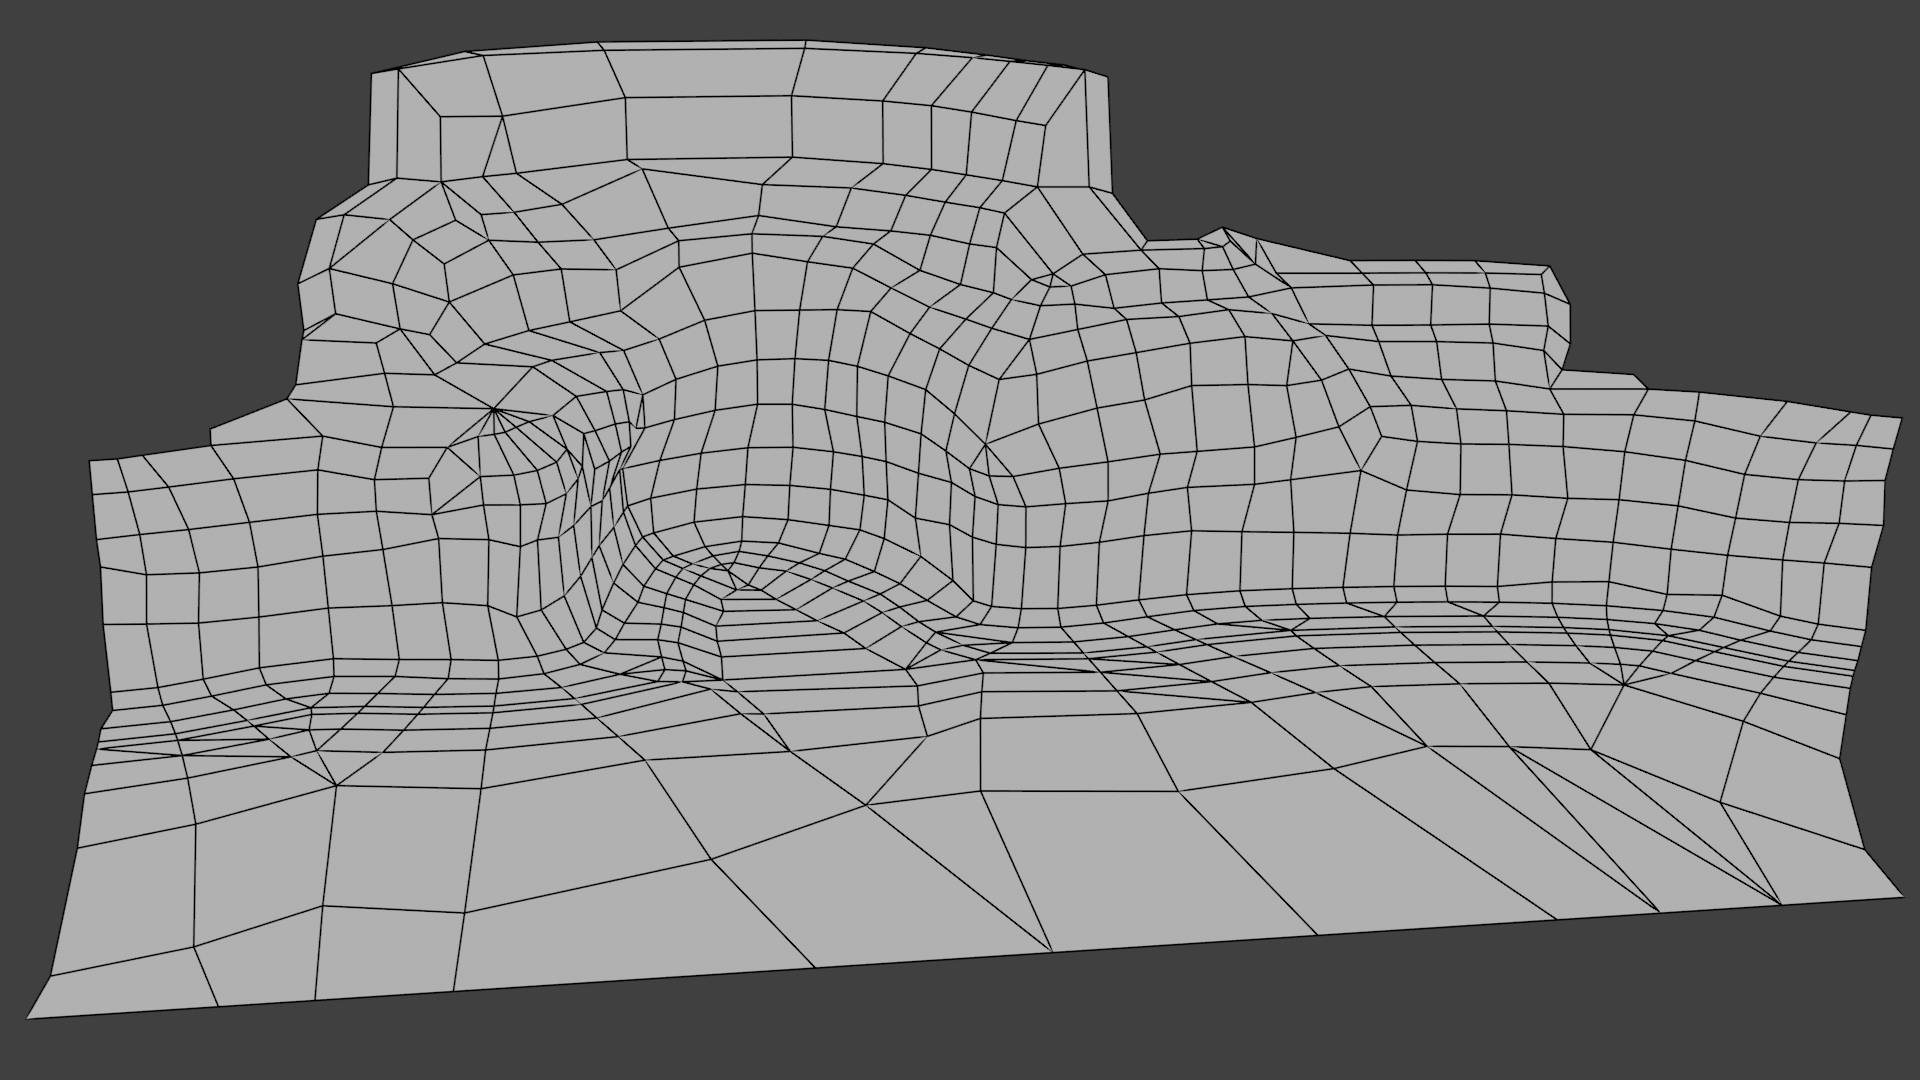Click top-left corner of the cylinder cap
1920x1080 pixels.
pos(372,73)
